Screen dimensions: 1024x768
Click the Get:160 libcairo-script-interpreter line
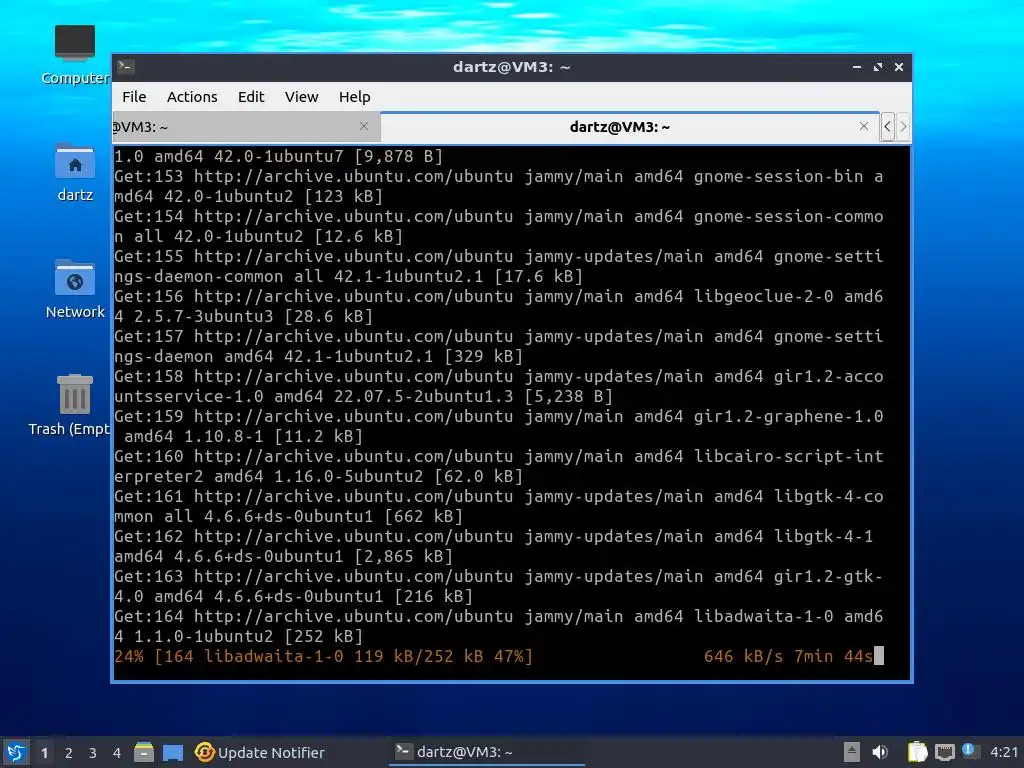[x=499, y=466]
